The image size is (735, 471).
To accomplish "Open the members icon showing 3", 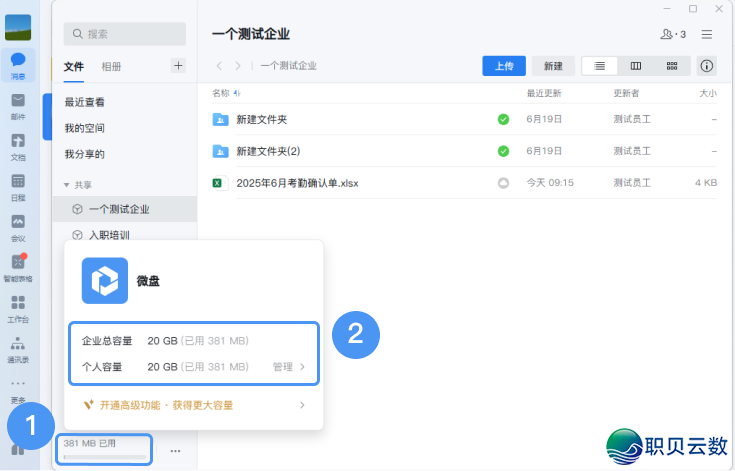I will 673,34.
